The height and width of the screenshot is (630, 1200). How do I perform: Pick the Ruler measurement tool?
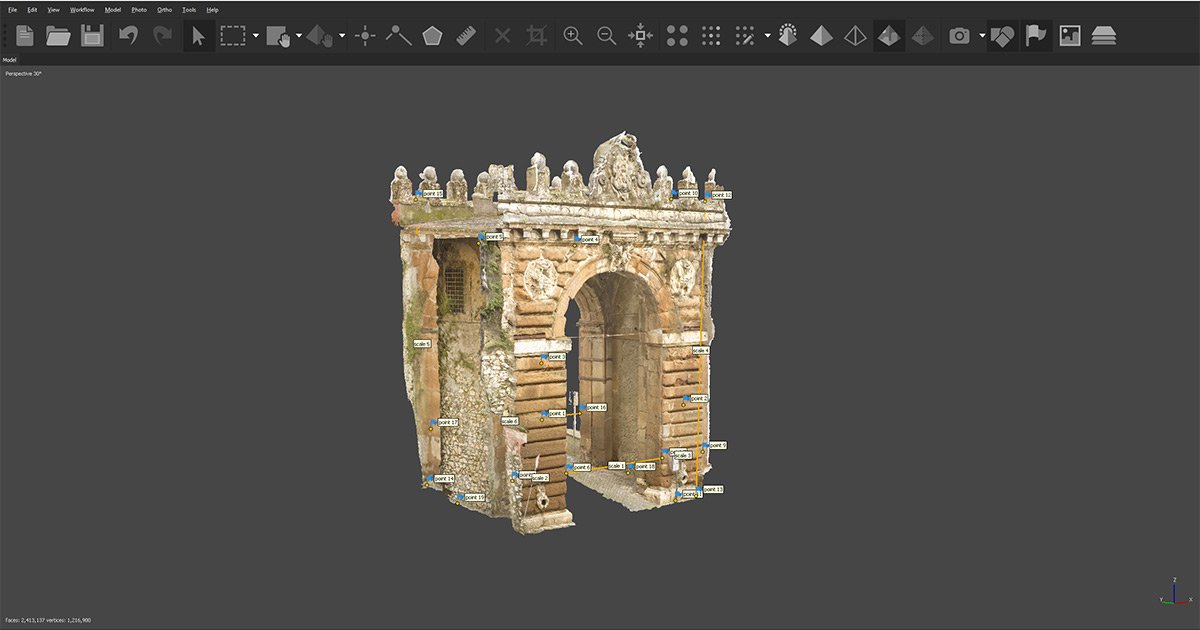pyautogui.click(x=465, y=36)
